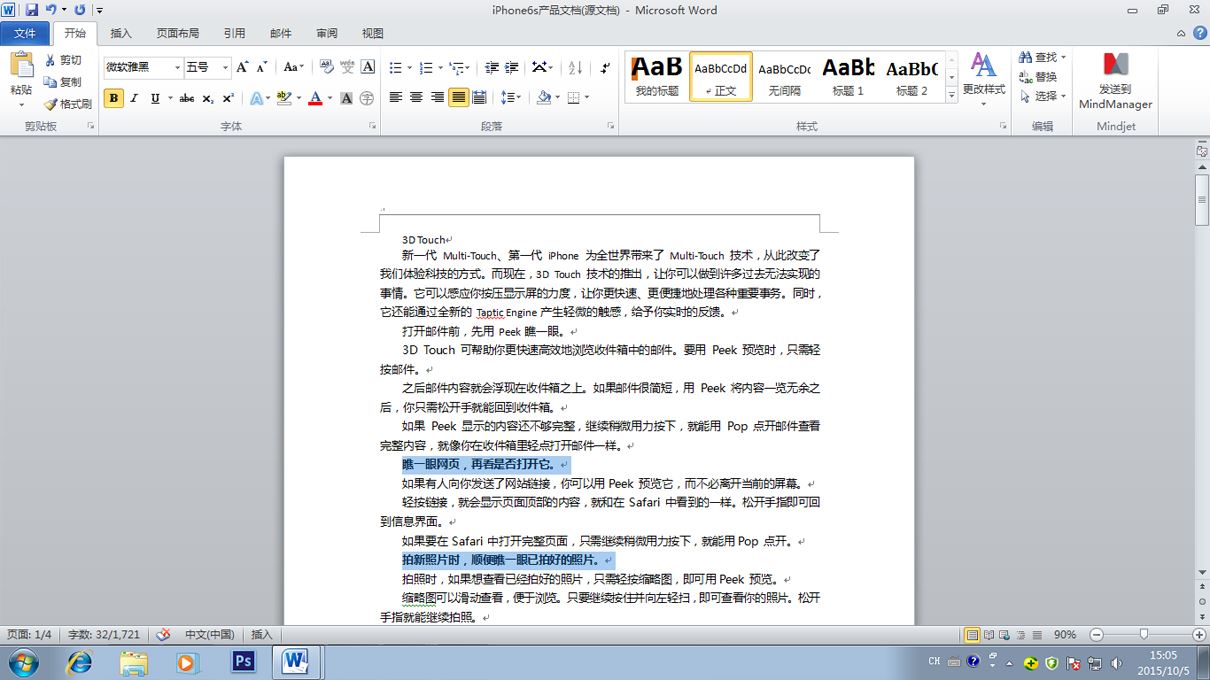
Task: Click Change Styles (更改样式) button
Action: (984, 80)
